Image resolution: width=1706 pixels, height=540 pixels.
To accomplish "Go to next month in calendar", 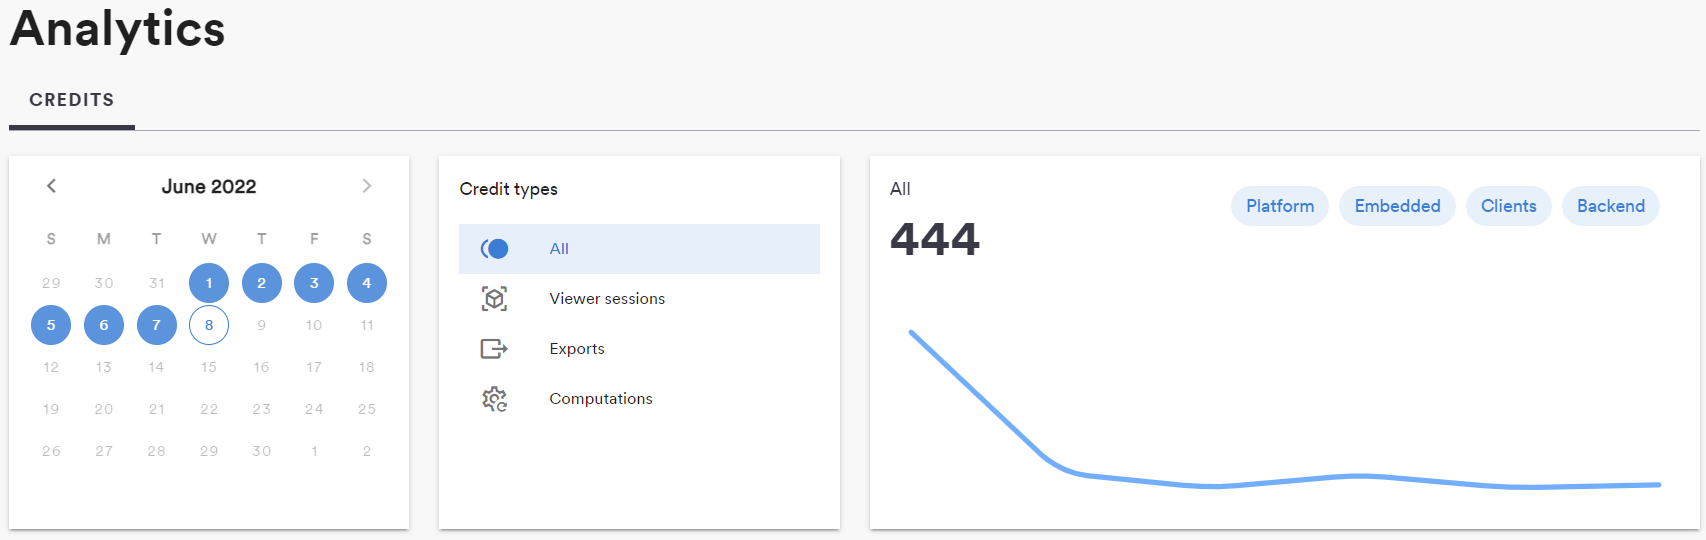I will pyautogui.click(x=367, y=186).
